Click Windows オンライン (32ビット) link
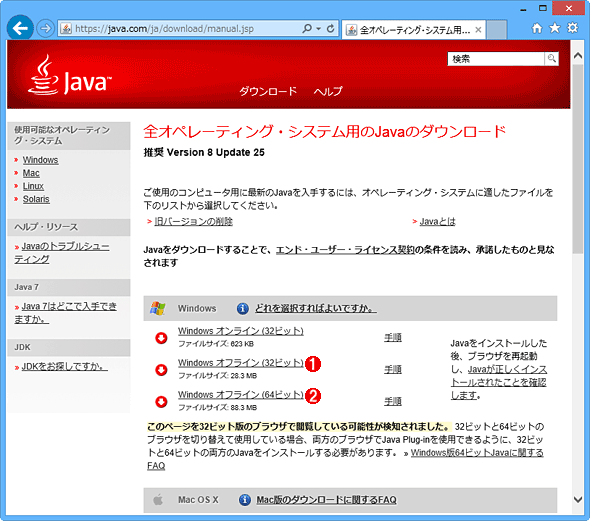 (240, 331)
